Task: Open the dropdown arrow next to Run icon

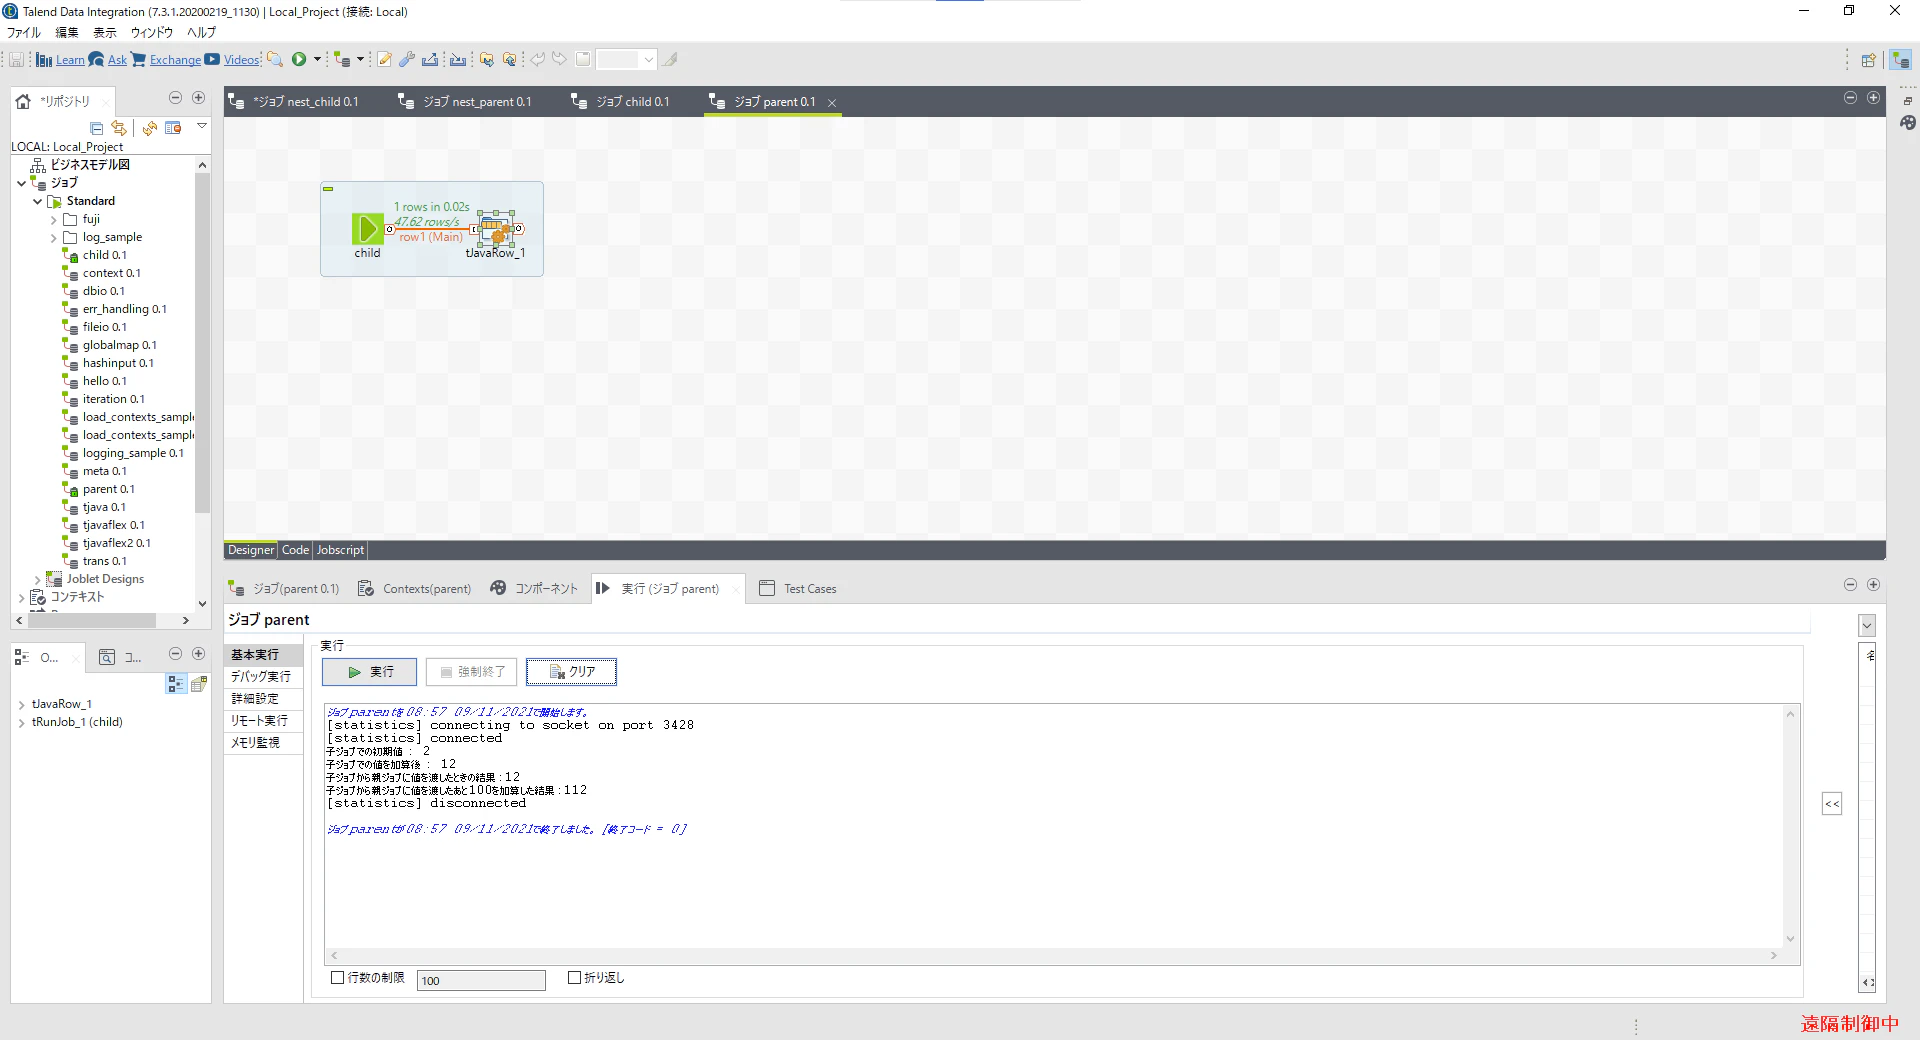Action: [317, 60]
